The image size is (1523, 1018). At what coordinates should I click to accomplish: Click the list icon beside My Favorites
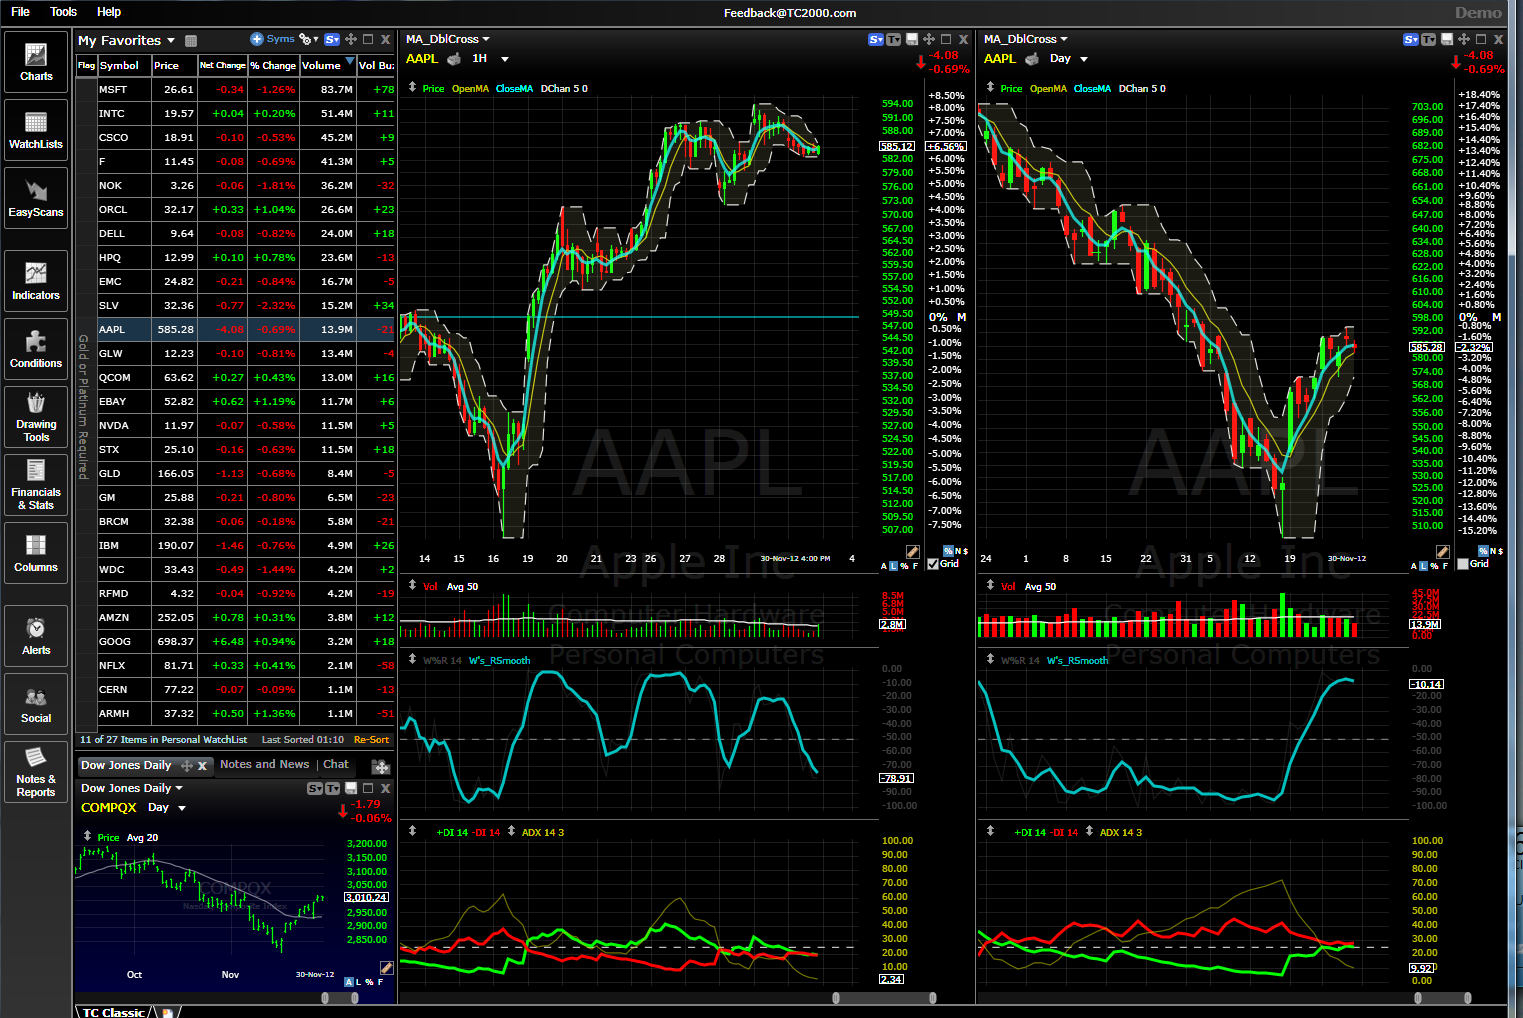point(191,41)
